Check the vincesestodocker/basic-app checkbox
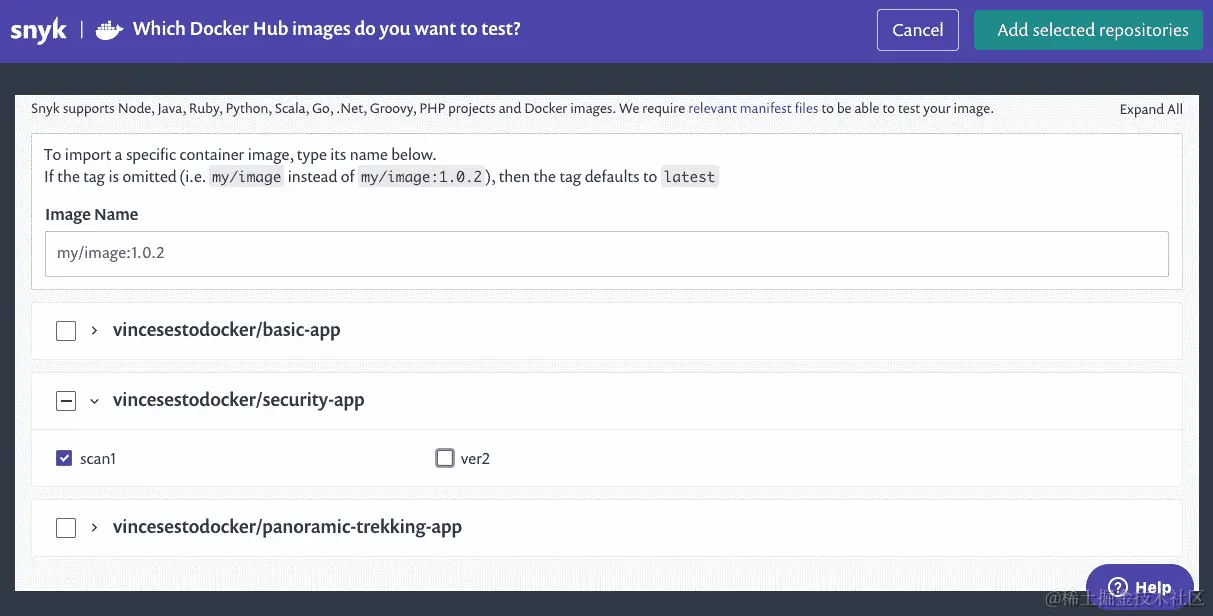Screen dimensions: 1213x616 [x=65, y=329]
